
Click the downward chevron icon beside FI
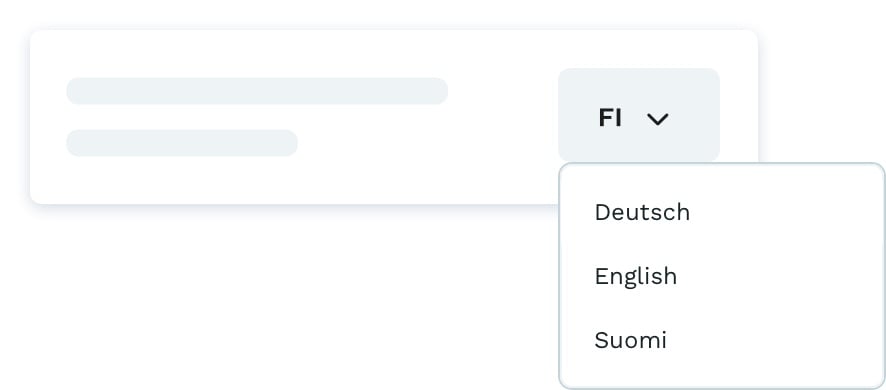(658, 119)
